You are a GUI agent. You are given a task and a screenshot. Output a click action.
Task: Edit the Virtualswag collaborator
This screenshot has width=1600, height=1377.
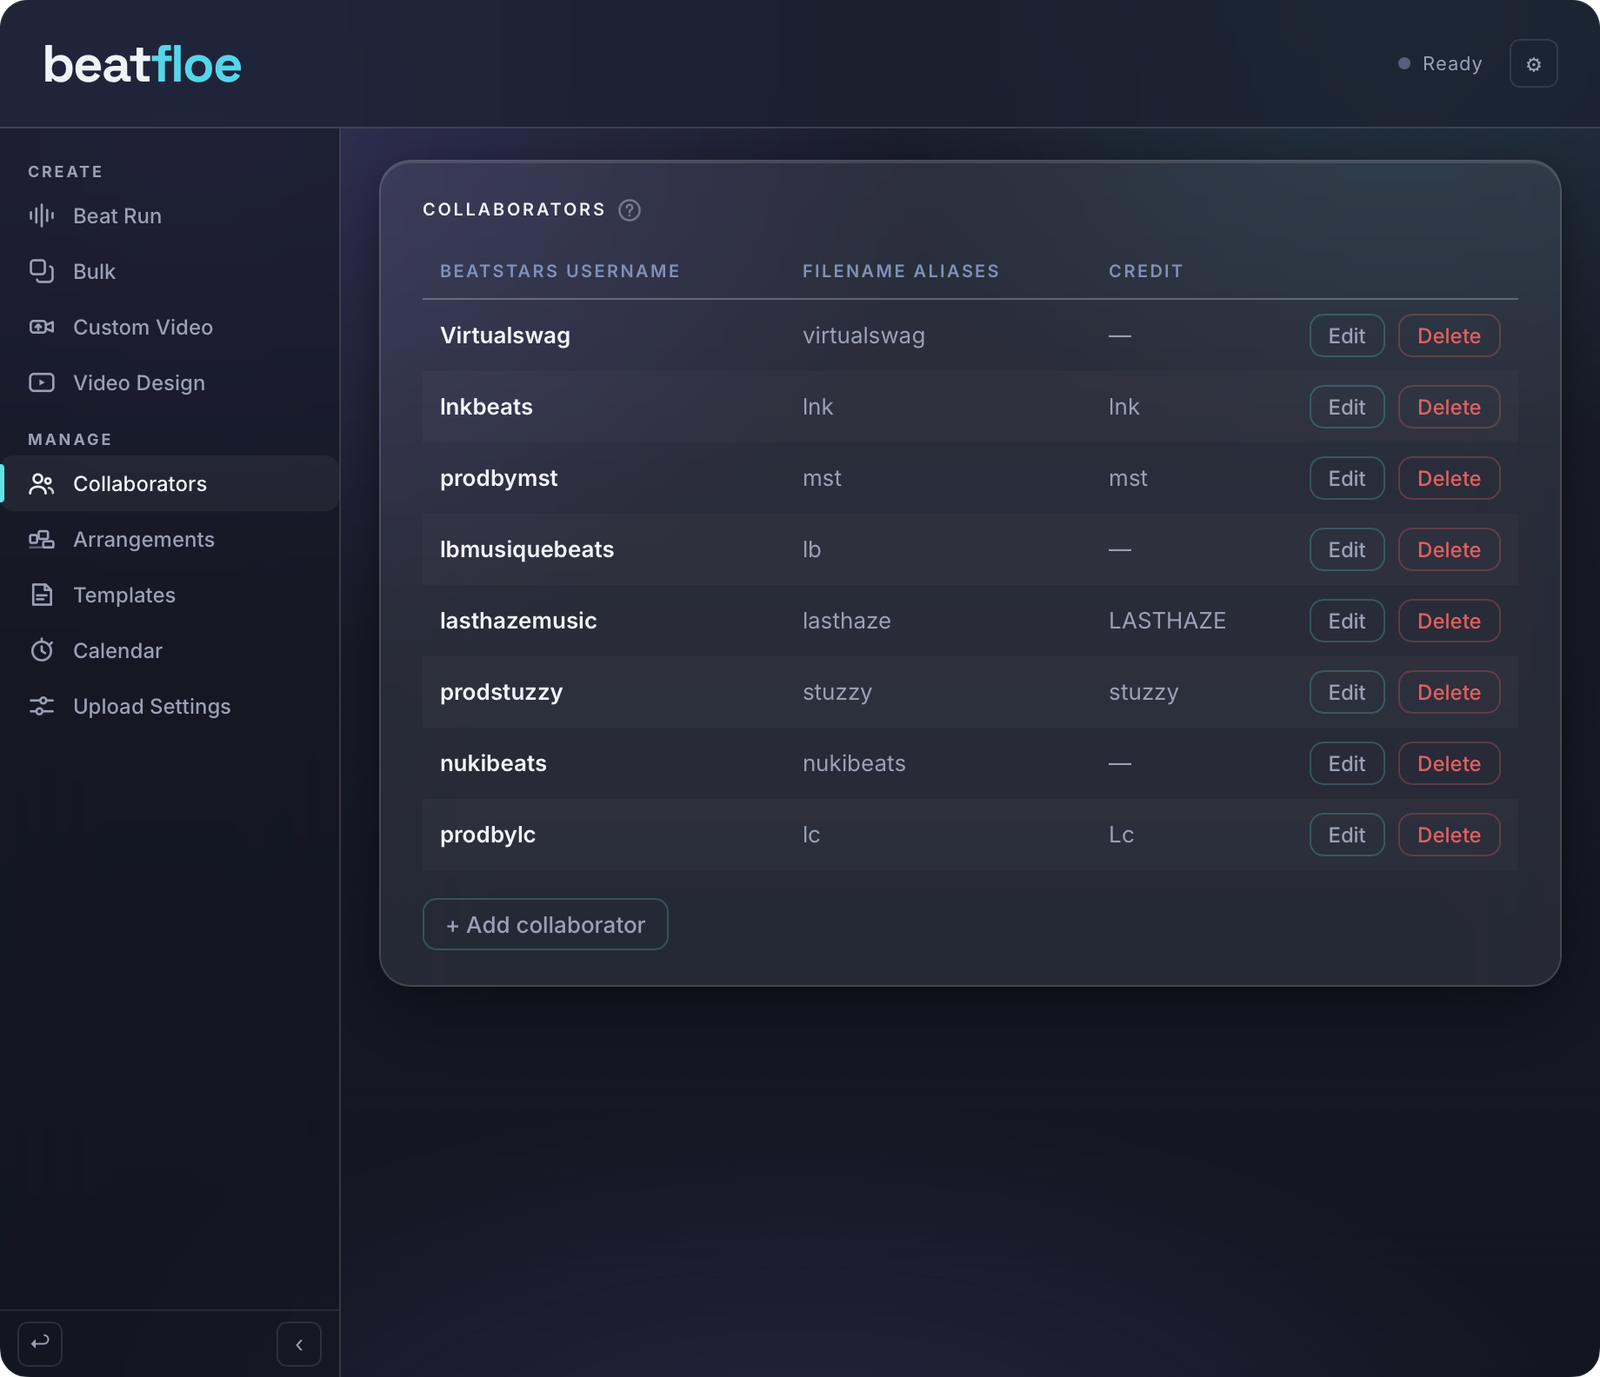1347,336
